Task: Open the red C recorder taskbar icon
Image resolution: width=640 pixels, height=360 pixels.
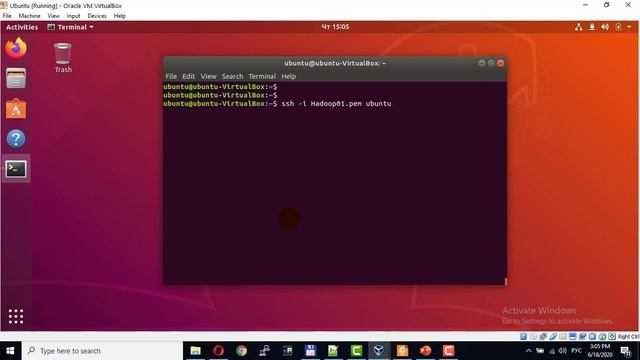Action: tap(448, 351)
